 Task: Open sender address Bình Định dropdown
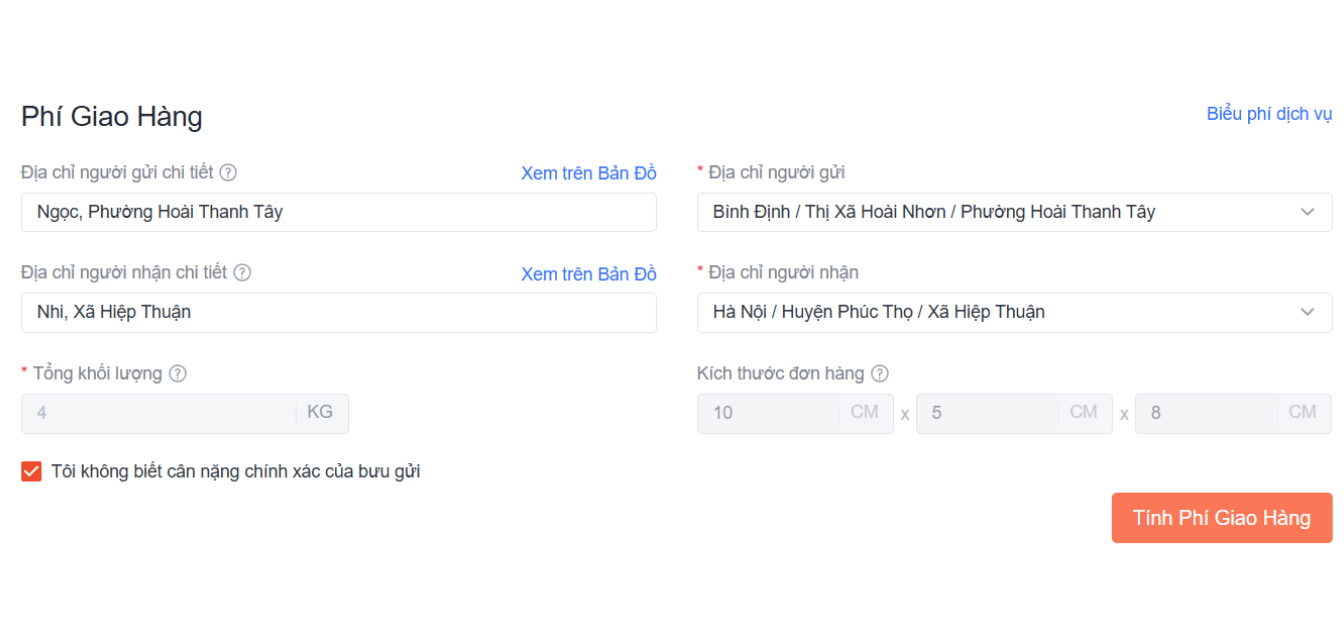tap(1000, 212)
